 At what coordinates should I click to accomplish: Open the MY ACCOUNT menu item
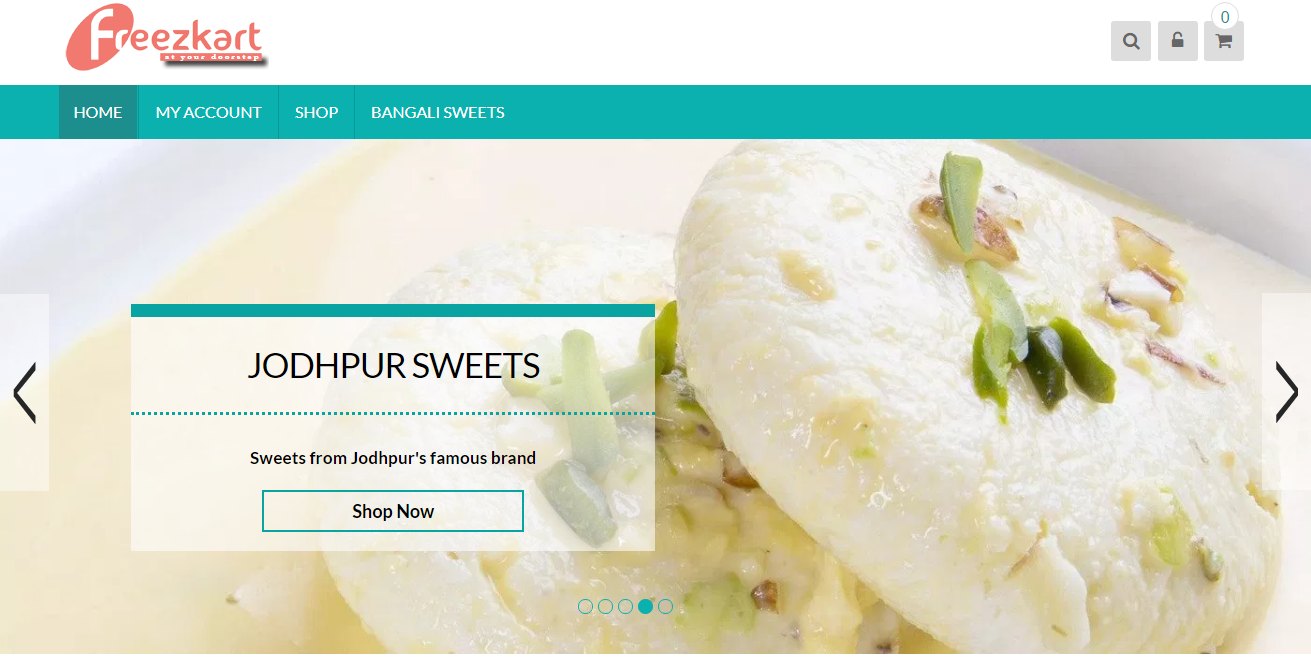208,112
